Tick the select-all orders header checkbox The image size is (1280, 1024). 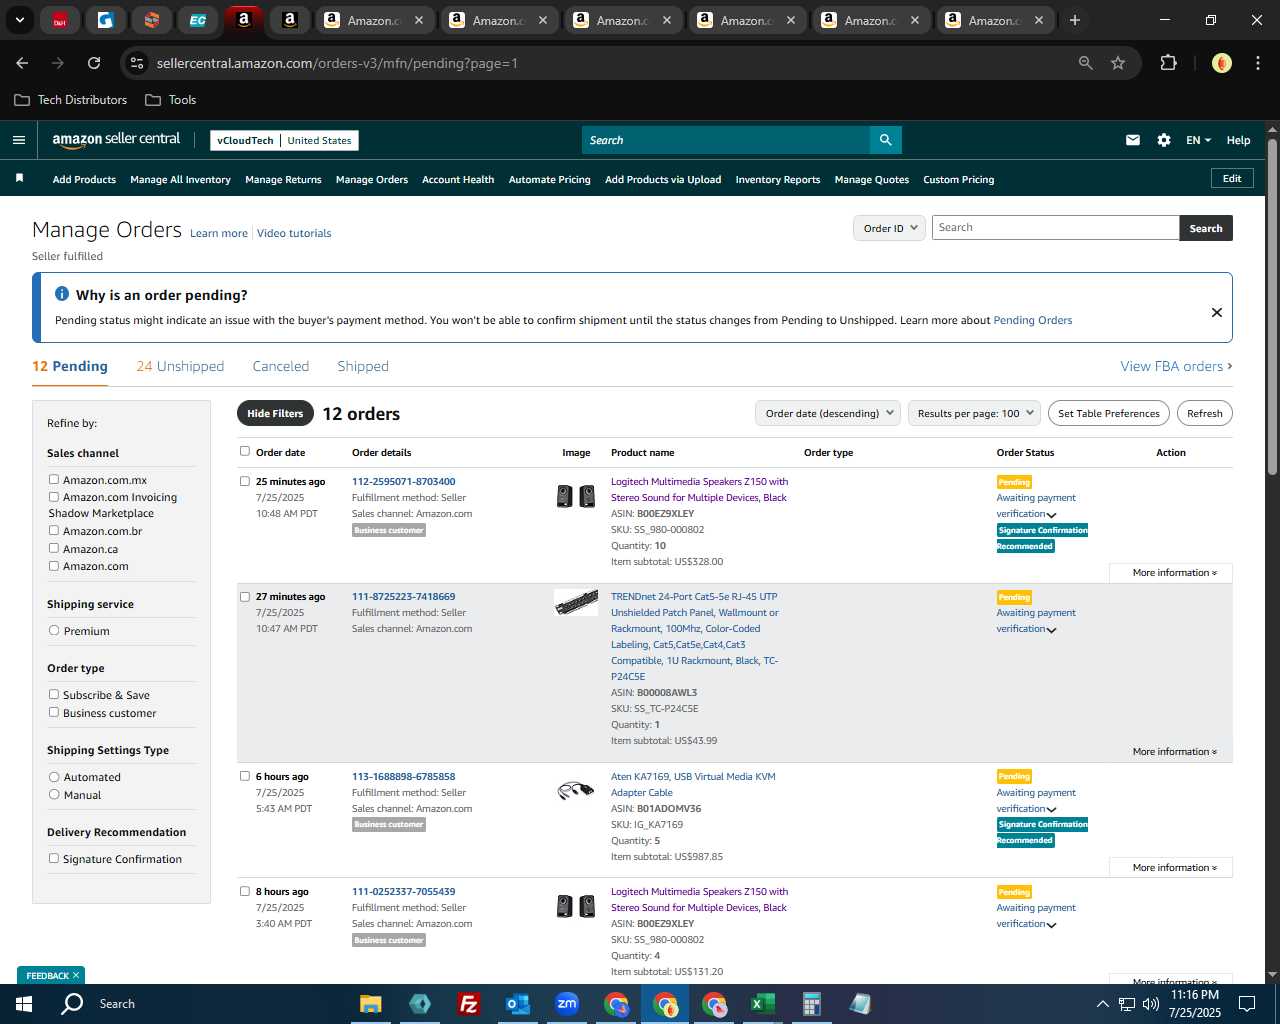coord(245,451)
